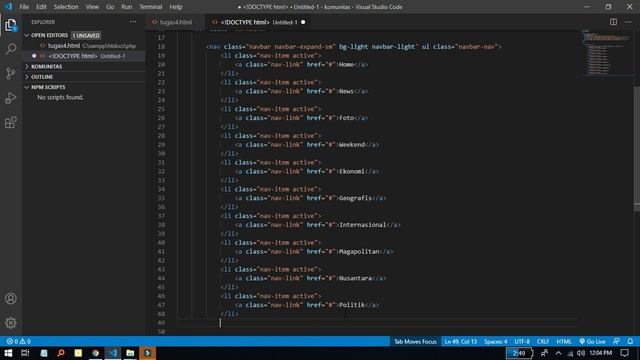640x360 pixels.
Task: Toggle Tab Moves Focus in status bar
Action: tap(415, 342)
